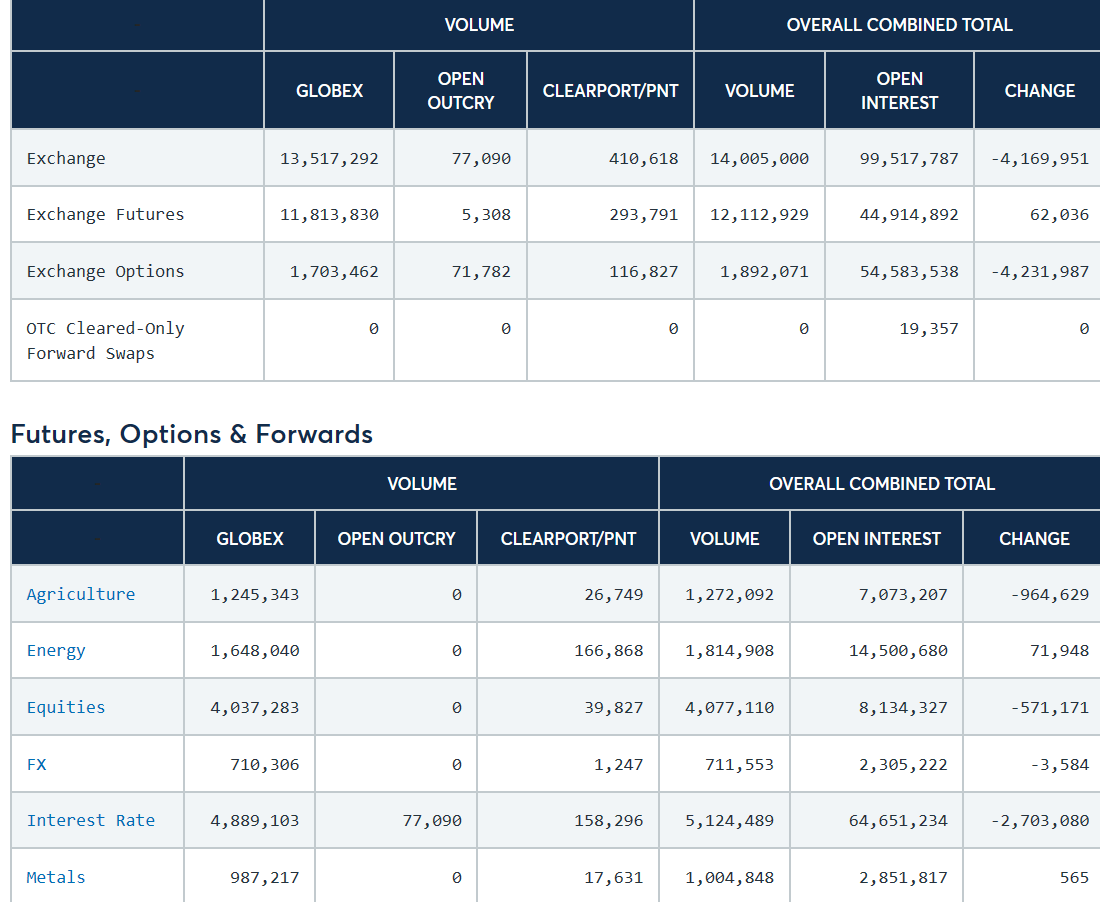This screenshot has height=902, width=1100.
Task: Click Exchange Globex value 13,517,292
Action: point(329,159)
